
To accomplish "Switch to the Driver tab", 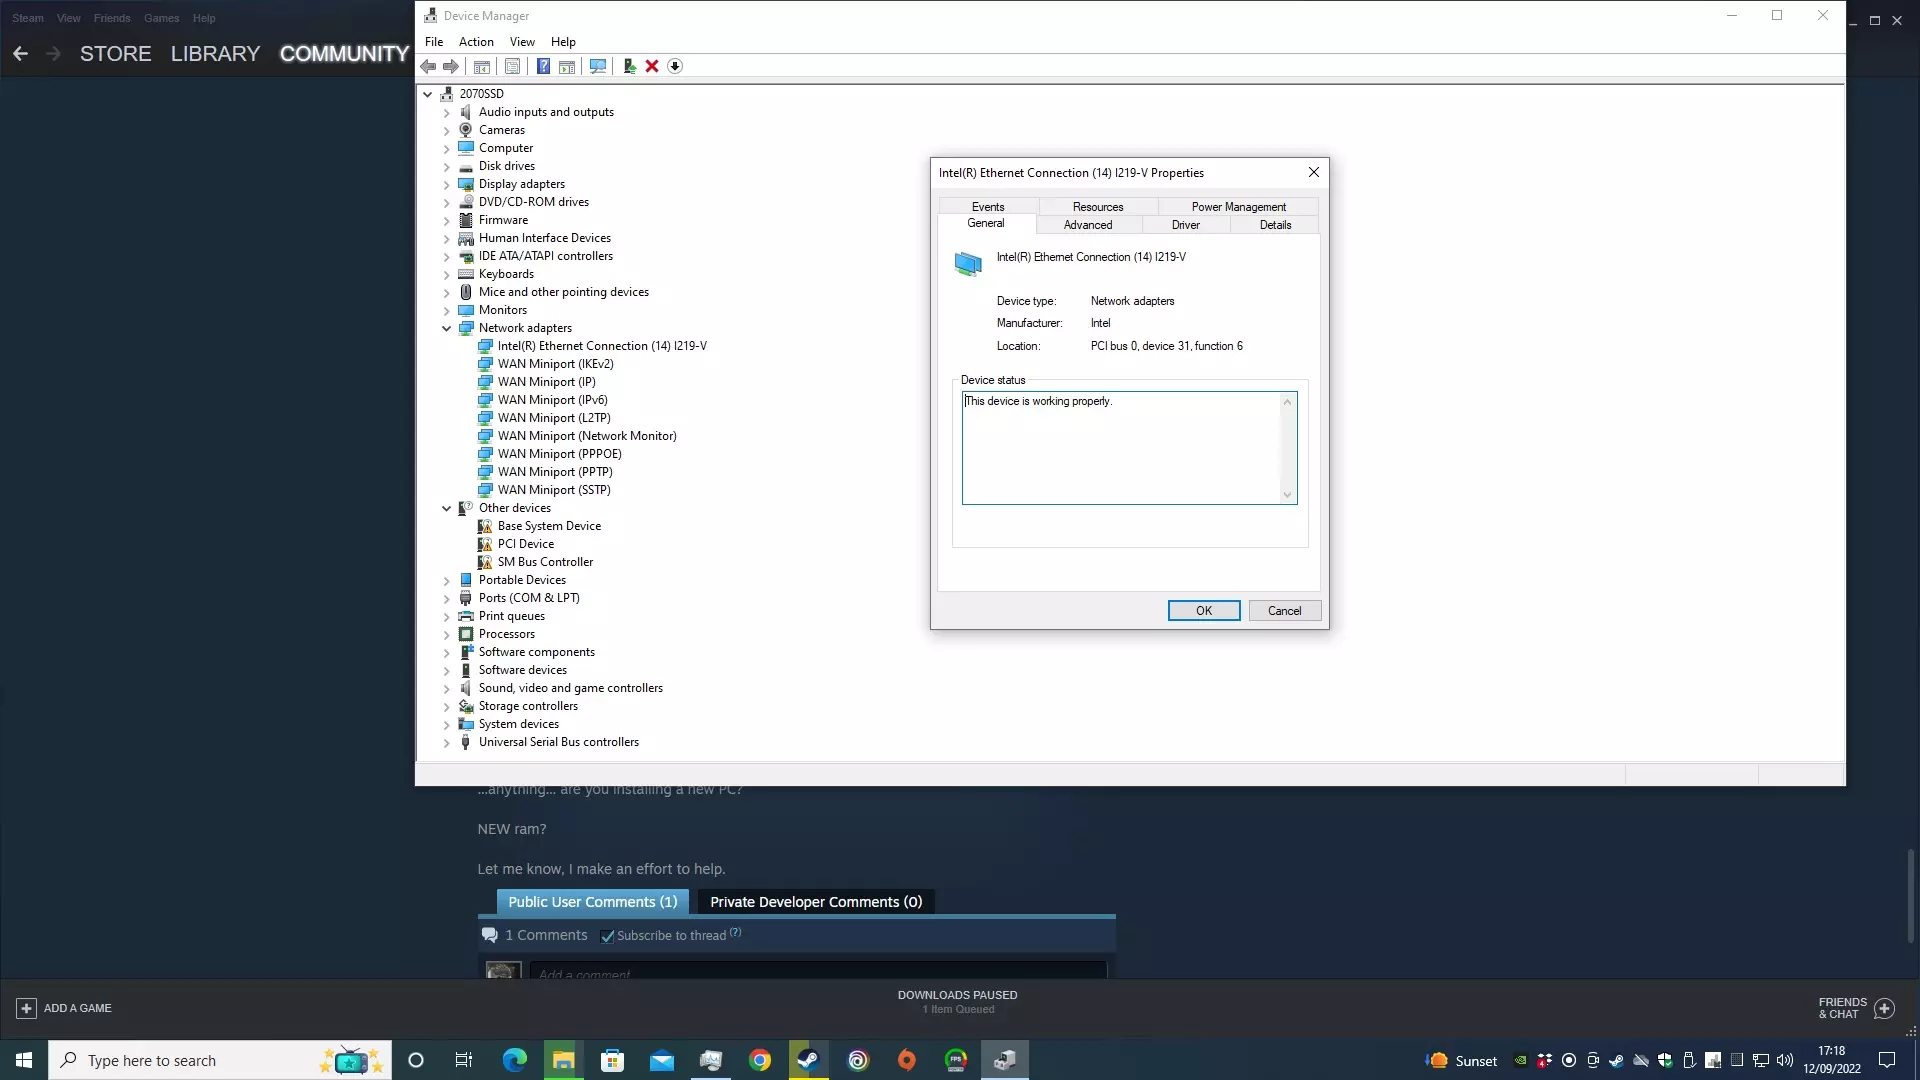I will [1185, 225].
